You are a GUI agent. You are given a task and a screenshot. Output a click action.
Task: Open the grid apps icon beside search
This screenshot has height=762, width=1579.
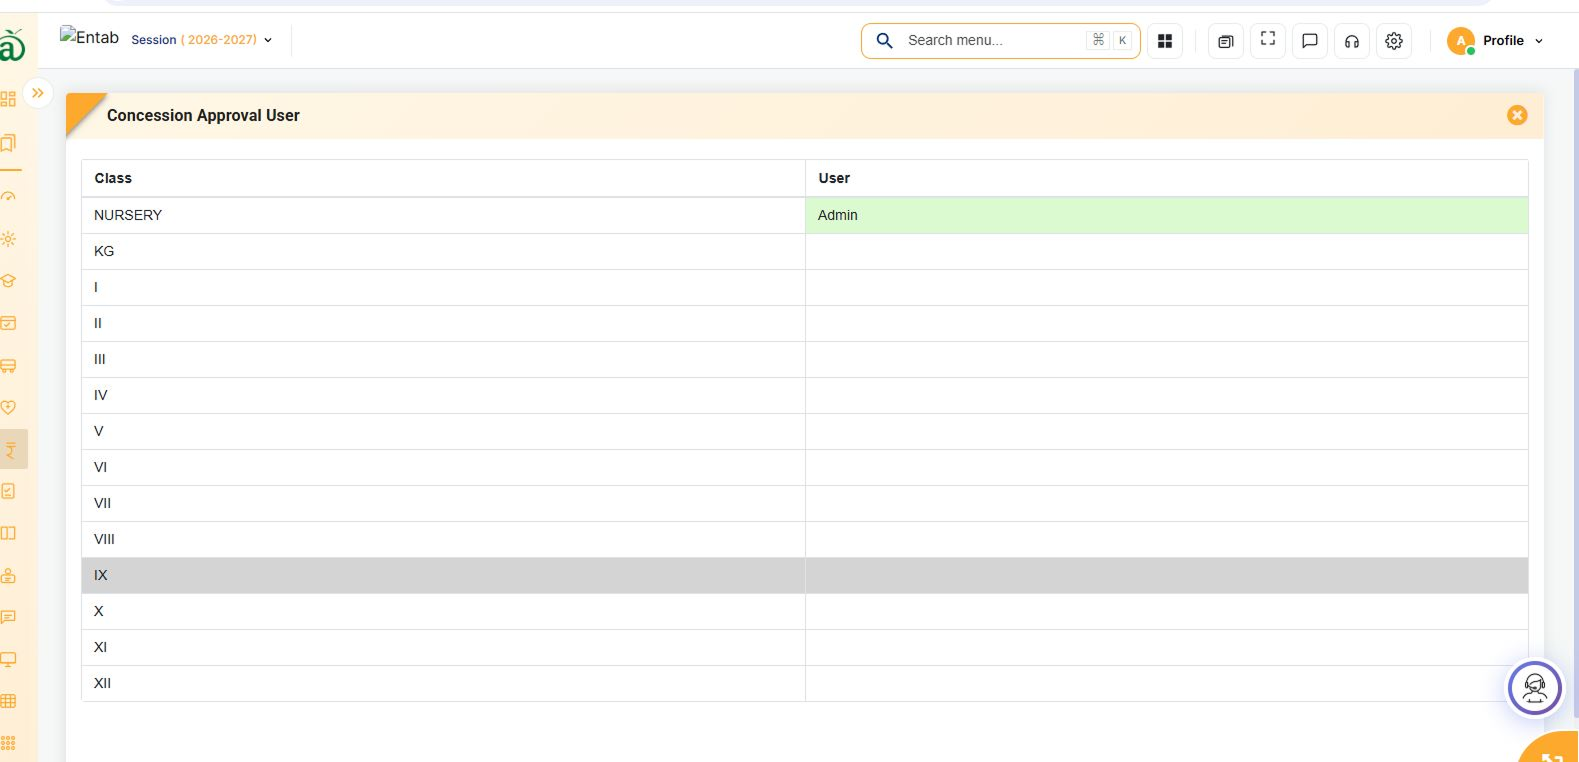tap(1165, 41)
